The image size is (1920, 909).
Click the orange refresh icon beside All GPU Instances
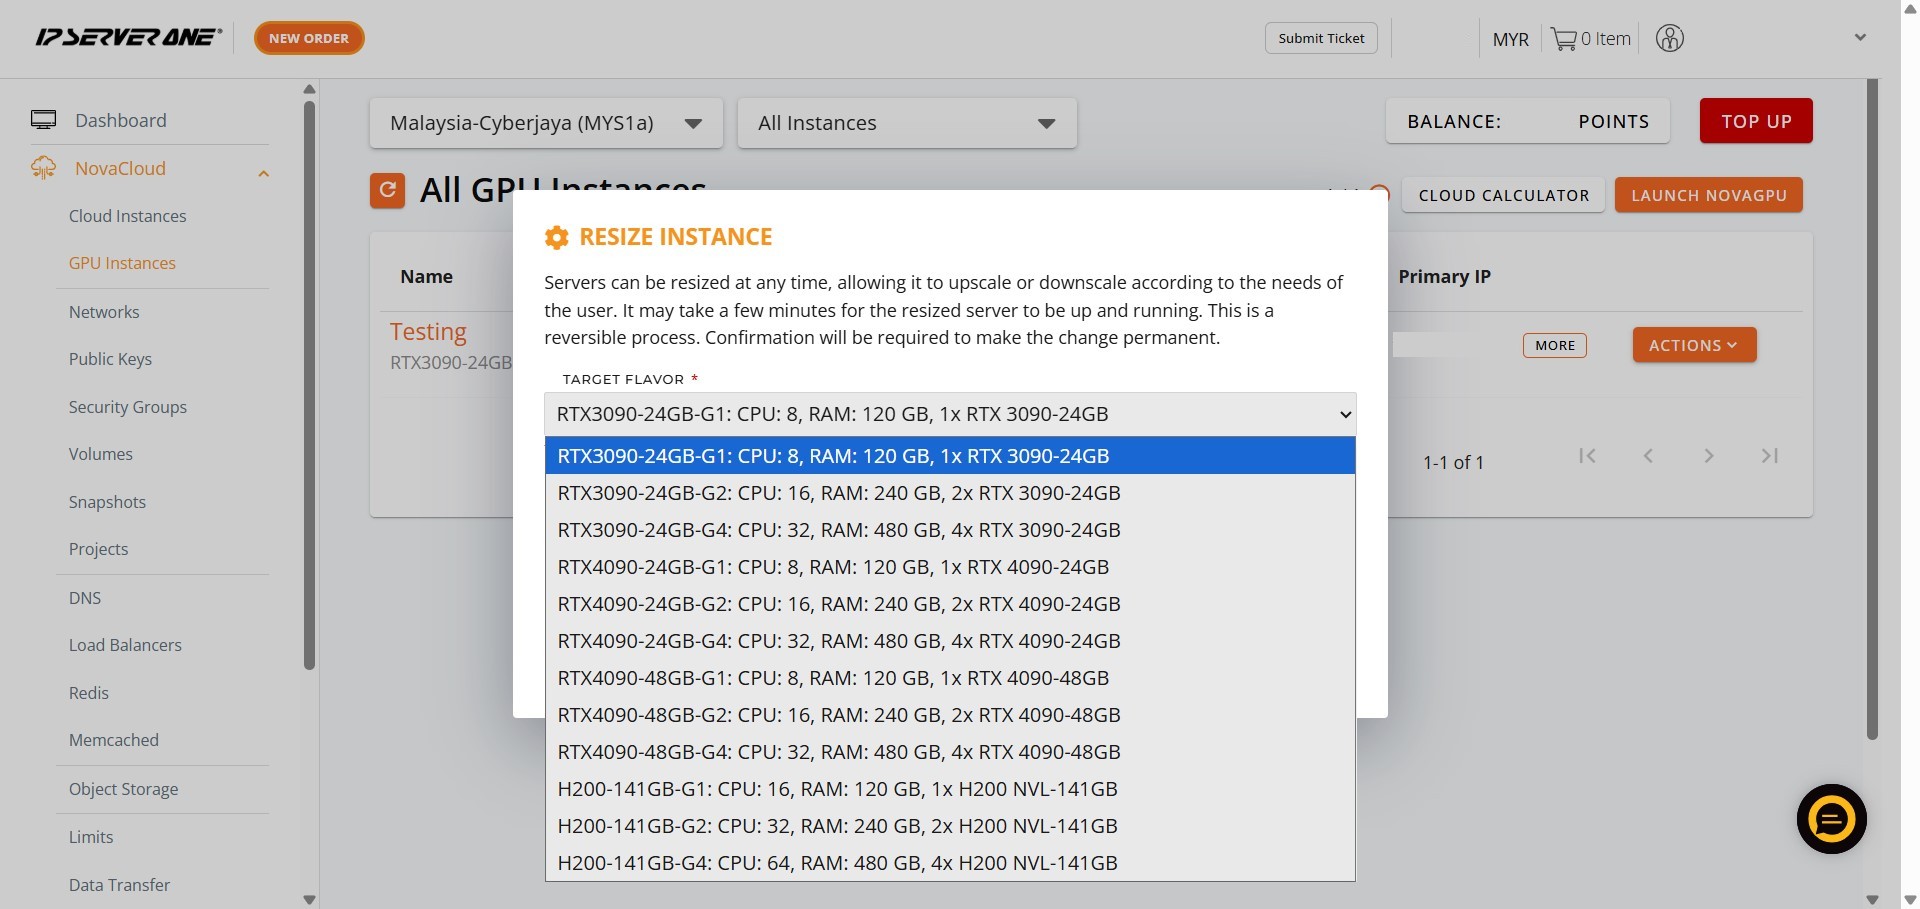coord(387,190)
